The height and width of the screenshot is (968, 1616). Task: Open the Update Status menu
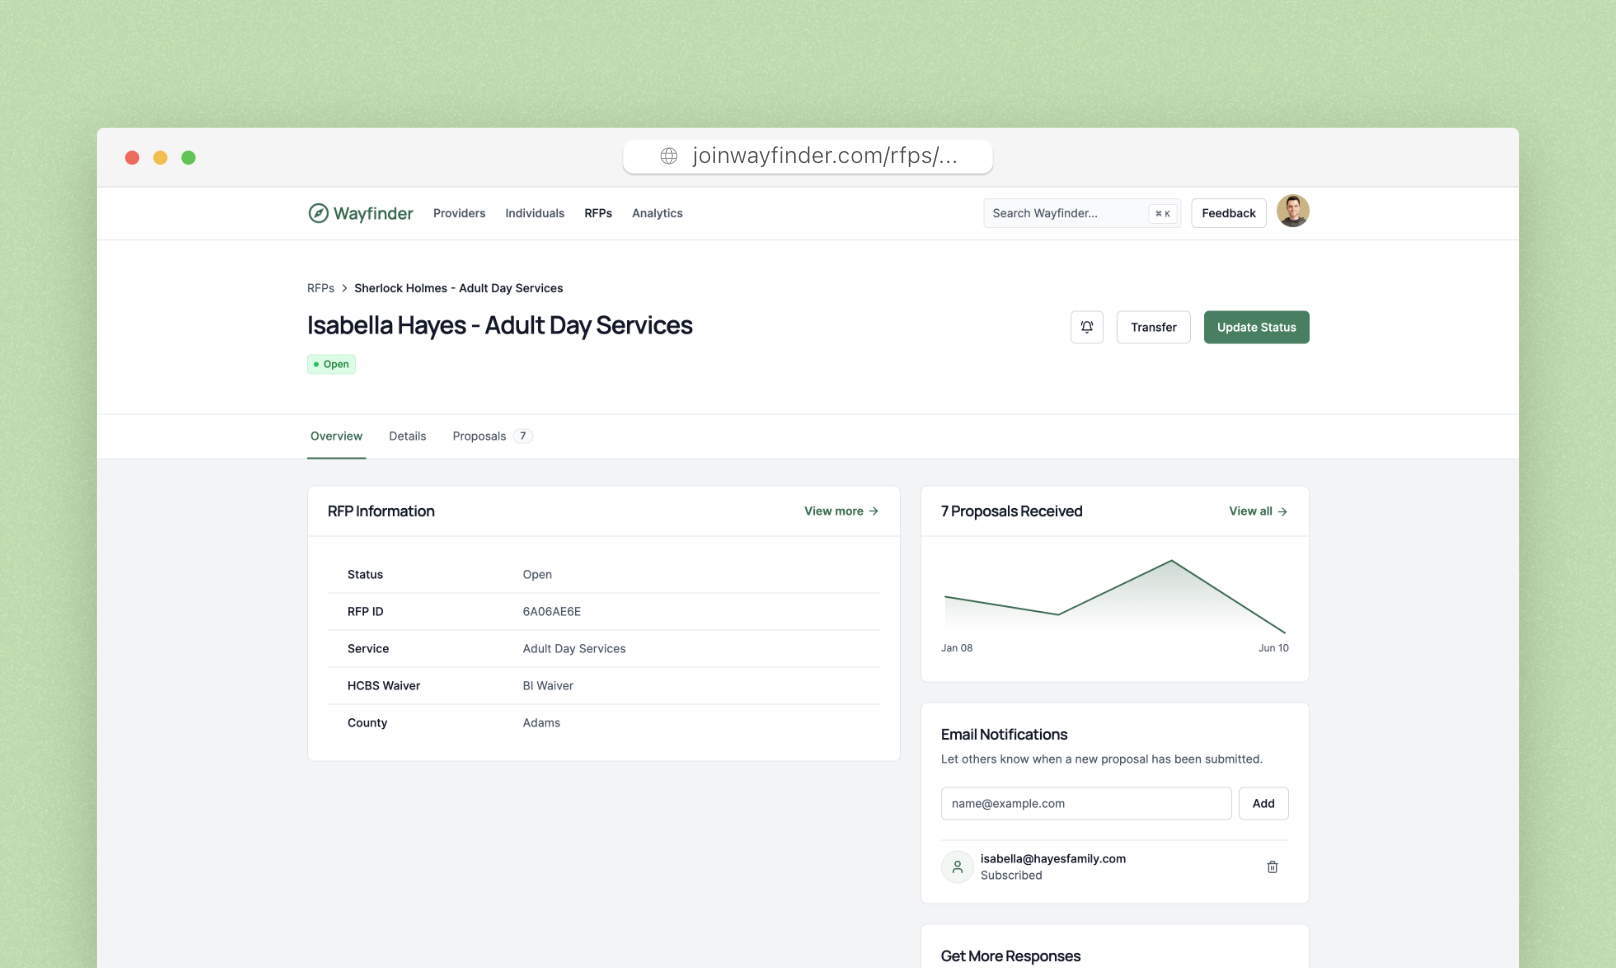coord(1256,327)
